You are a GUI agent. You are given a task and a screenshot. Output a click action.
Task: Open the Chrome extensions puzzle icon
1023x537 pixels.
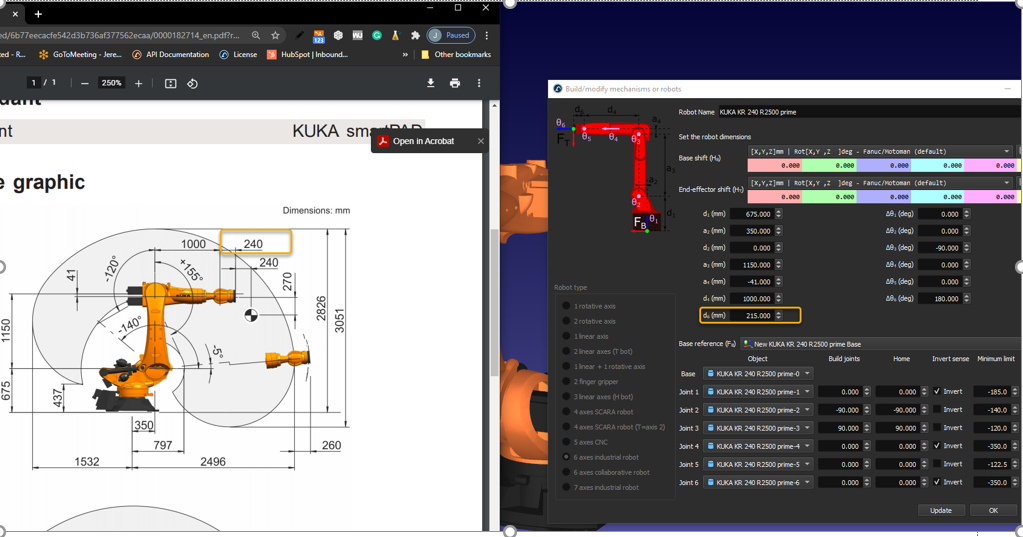point(415,35)
